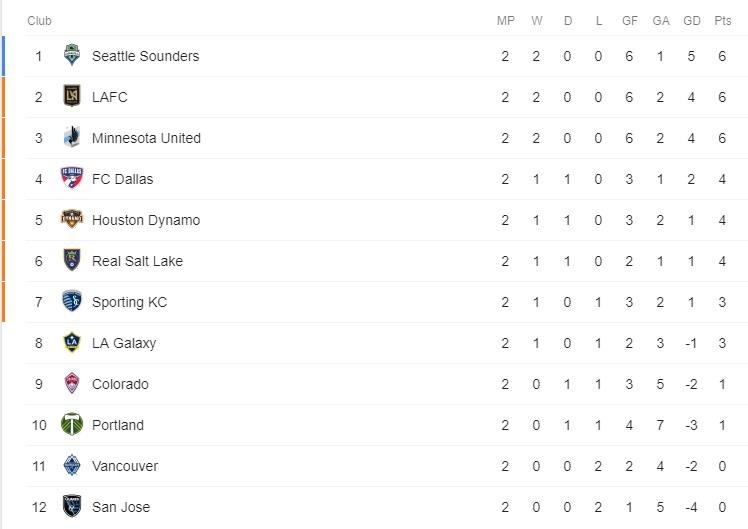748x529 pixels.
Task: Click the Seattle Sounders crest icon
Action: [x=72, y=56]
